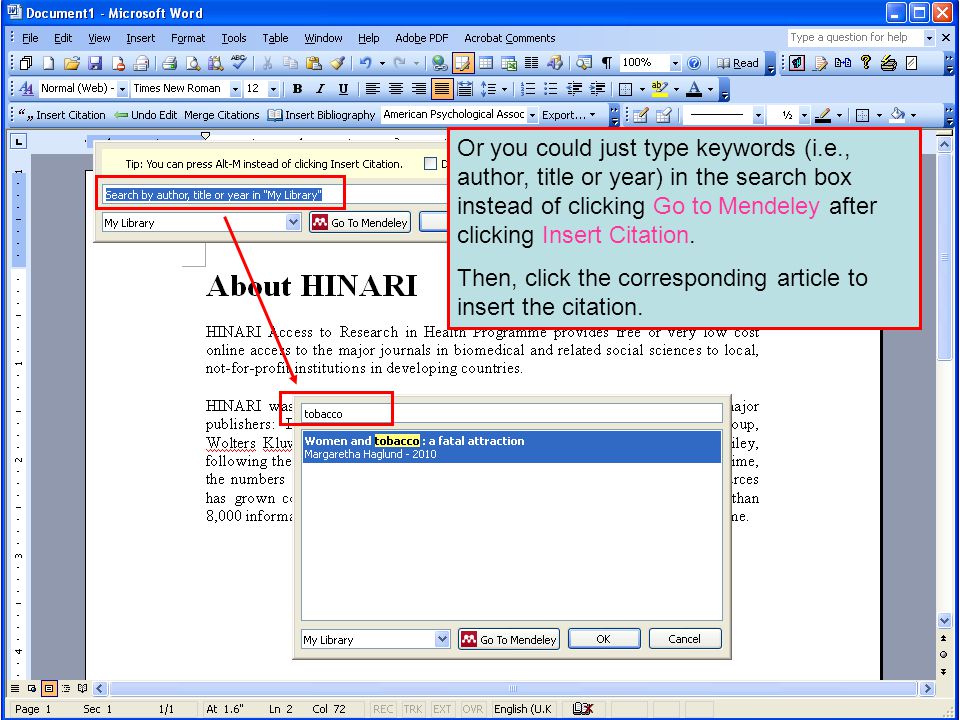Image resolution: width=960 pixels, height=720 pixels.
Task: Toggle Center paragraph alignment
Action: 396,89
